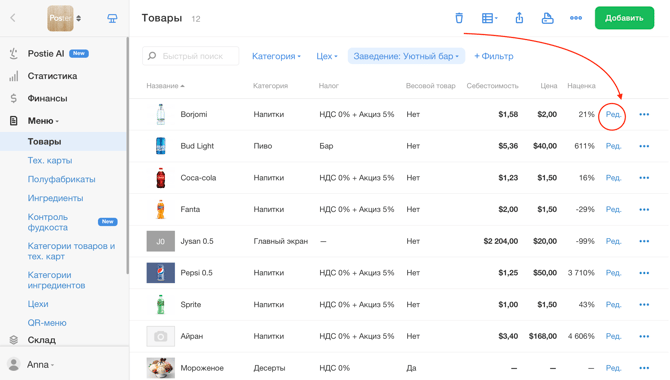Click the Sprite bottle thumbnail
This screenshot has width=670, height=380.
coord(161,304)
